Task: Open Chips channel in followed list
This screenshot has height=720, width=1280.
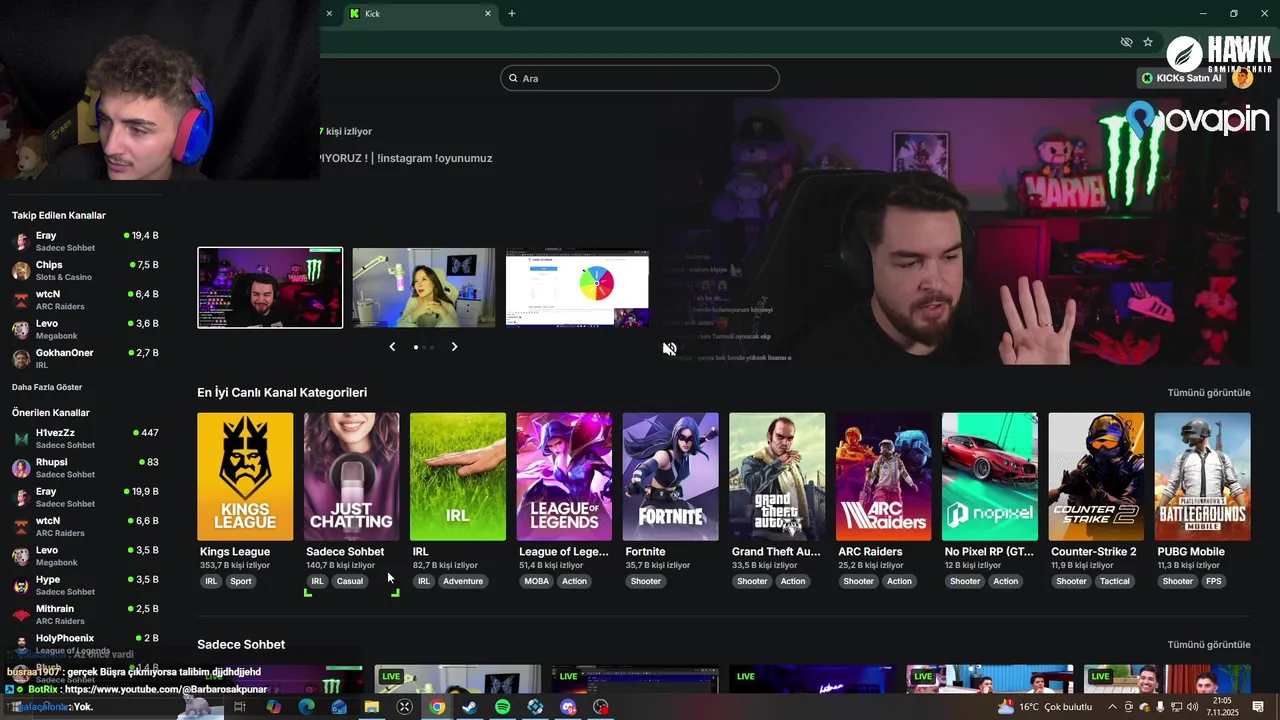Action: click(85, 271)
